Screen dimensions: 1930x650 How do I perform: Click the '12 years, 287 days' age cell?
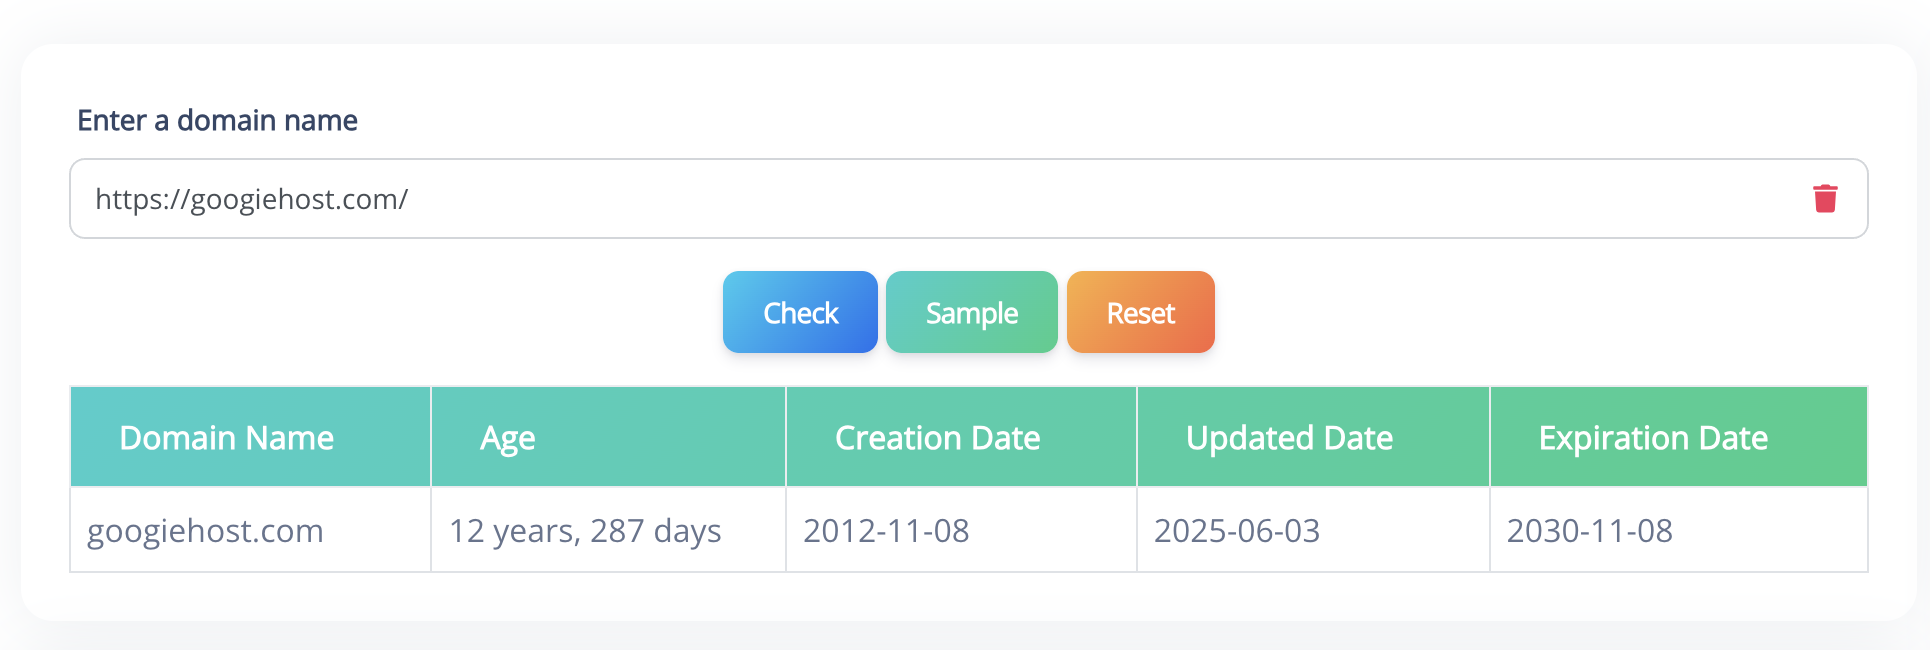[x=585, y=531]
